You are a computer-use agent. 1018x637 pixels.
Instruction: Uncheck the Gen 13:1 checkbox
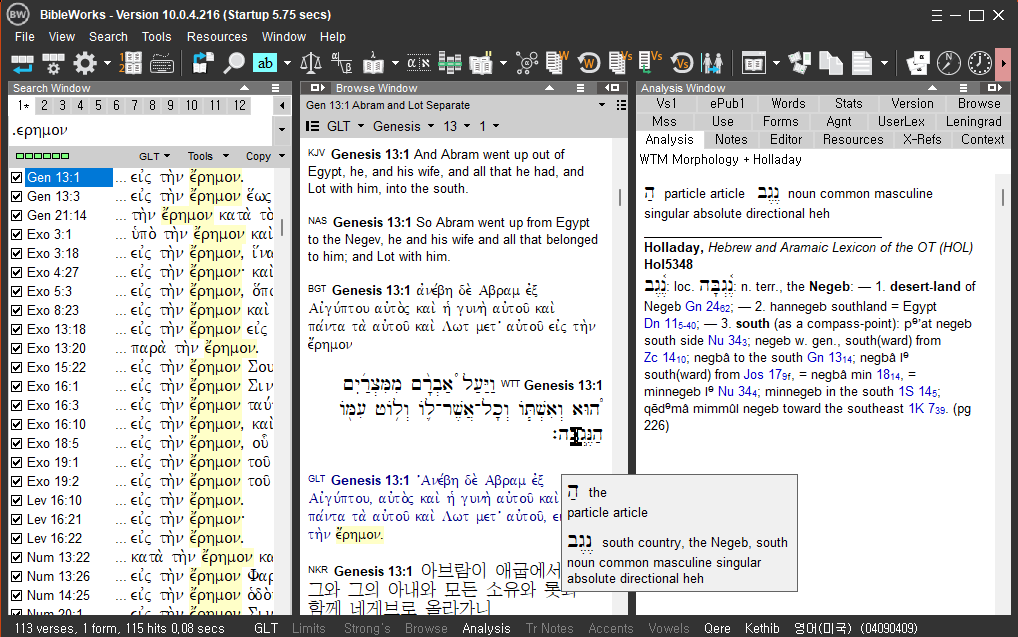coord(17,177)
